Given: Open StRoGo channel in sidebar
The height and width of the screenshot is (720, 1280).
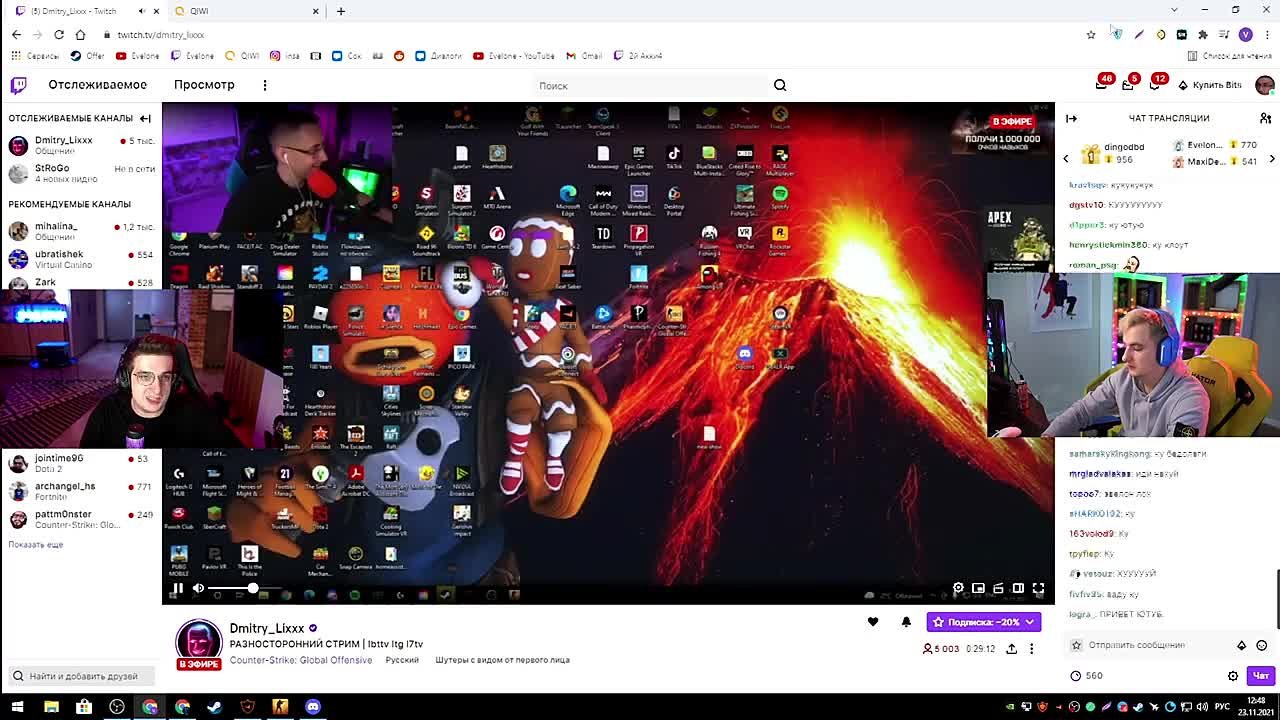Looking at the screenshot, I should coord(80,173).
